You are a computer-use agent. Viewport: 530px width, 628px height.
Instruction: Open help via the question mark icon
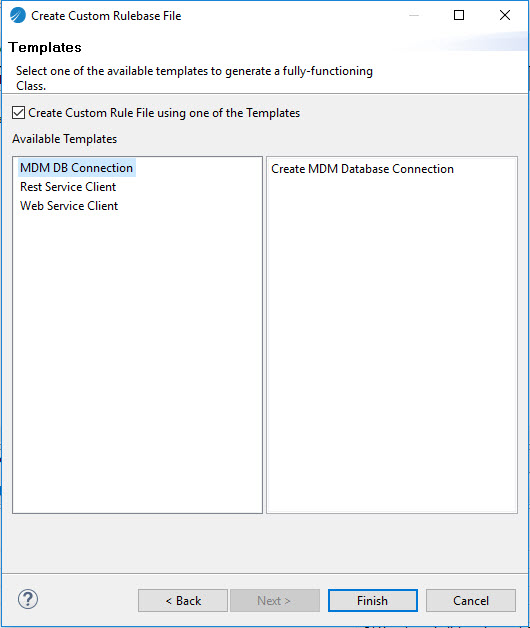[28, 599]
